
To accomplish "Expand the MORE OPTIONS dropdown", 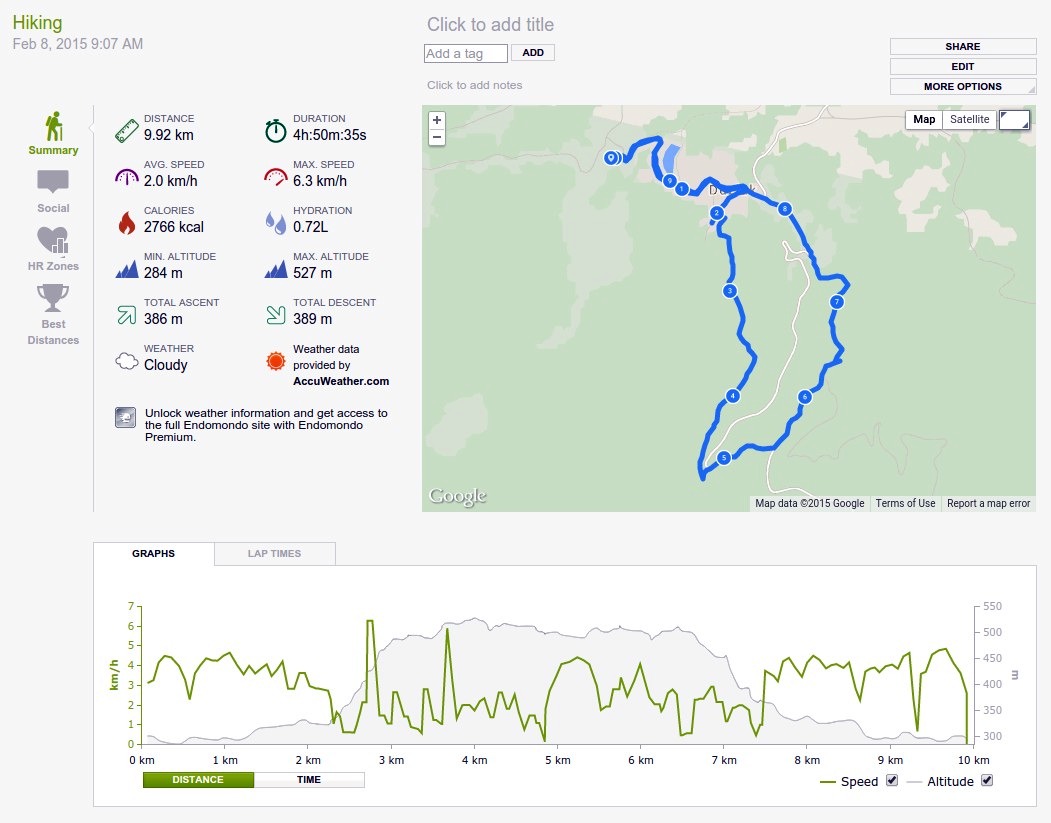I will coord(963,86).
